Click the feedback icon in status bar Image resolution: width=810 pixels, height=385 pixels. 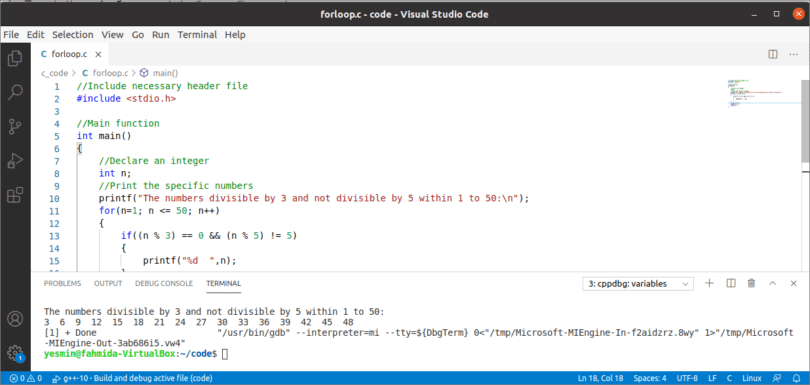(776, 378)
